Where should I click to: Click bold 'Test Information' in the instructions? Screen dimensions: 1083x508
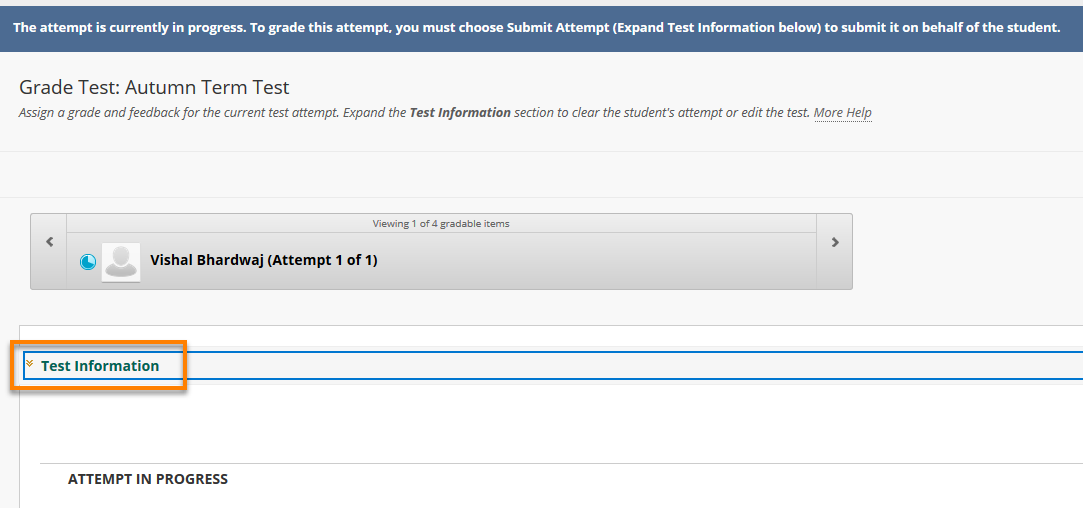[460, 113]
